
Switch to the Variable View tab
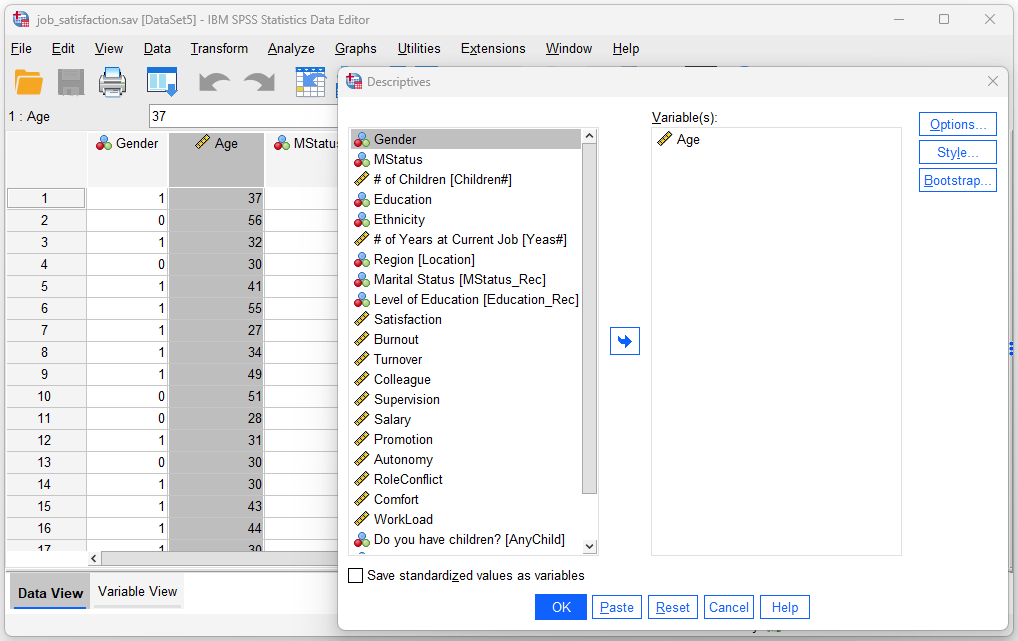pyautogui.click(x=137, y=592)
